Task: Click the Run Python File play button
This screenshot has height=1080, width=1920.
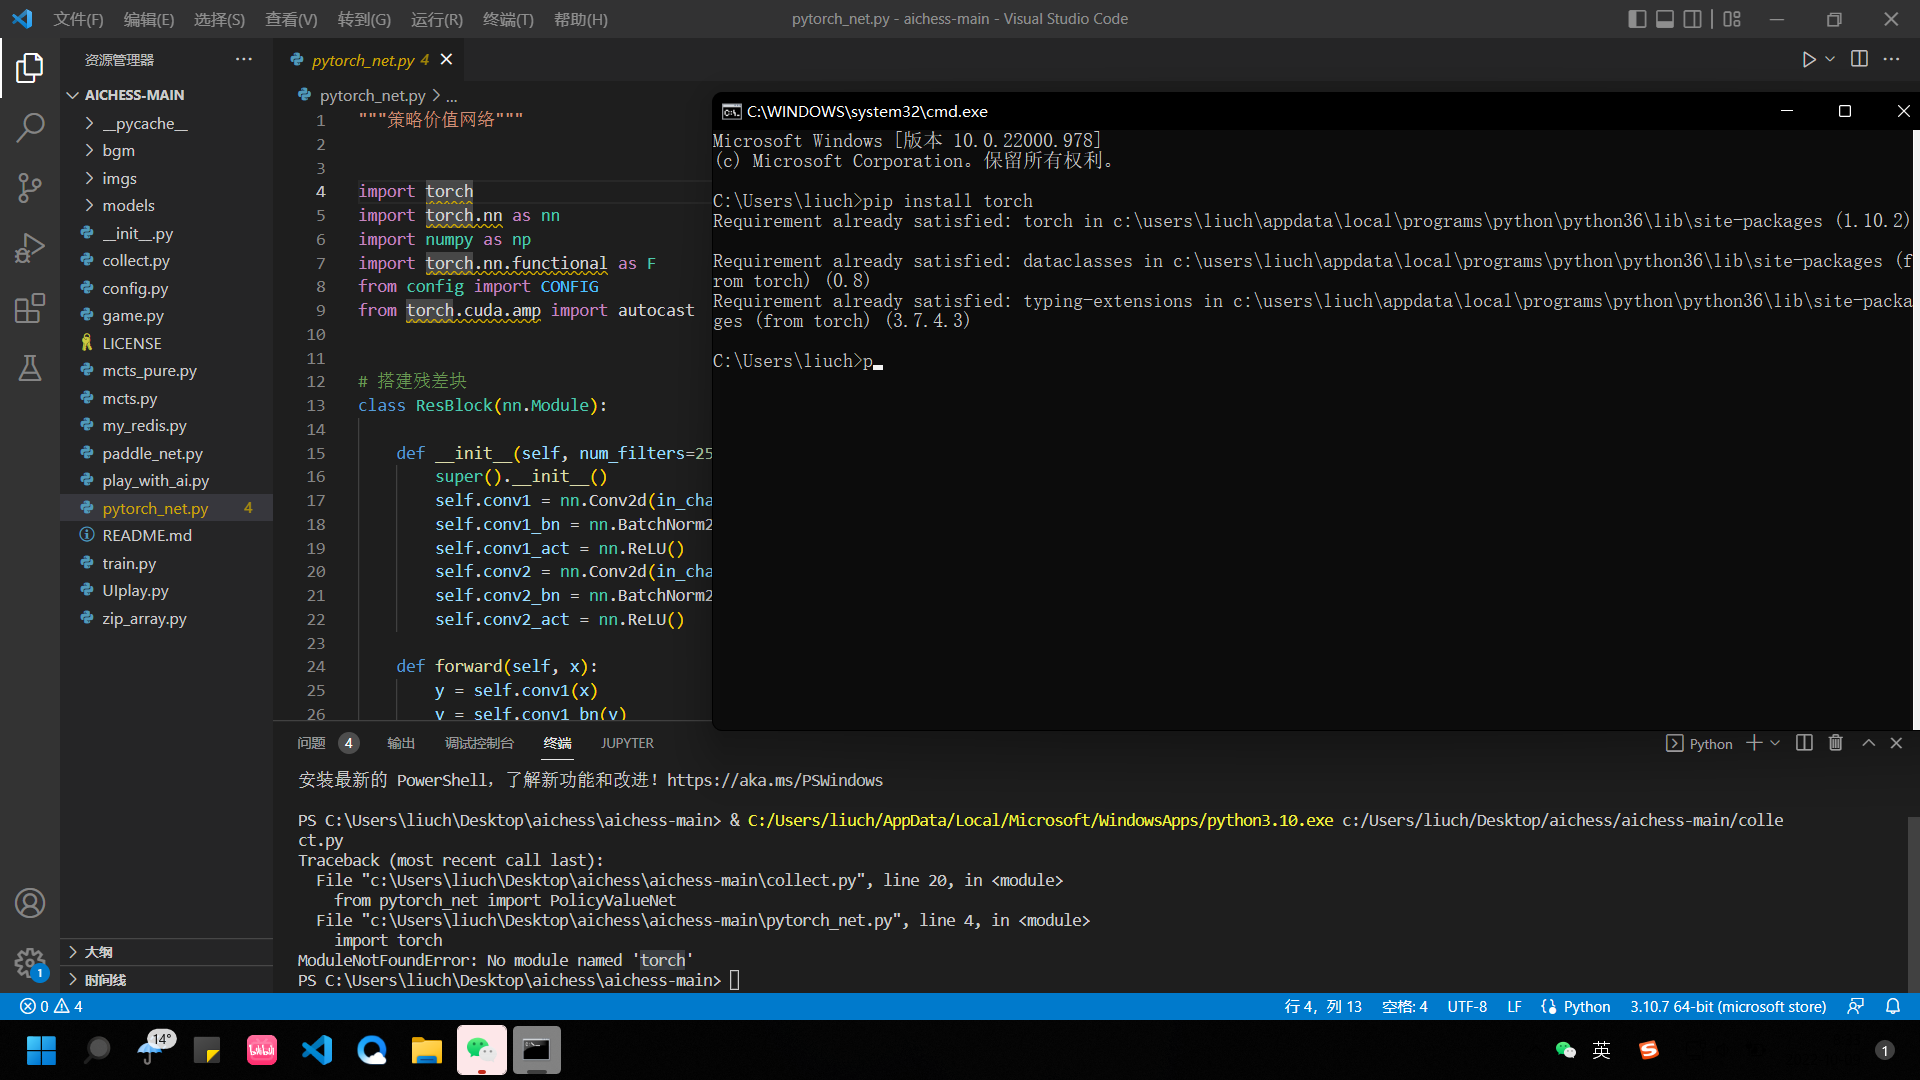Action: [1808, 60]
